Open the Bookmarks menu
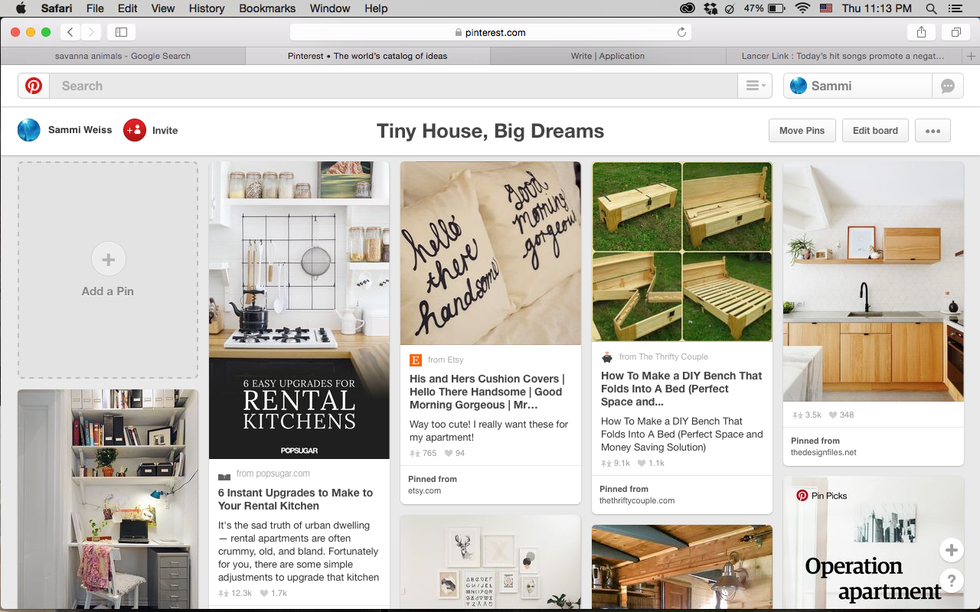This screenshot has width=980, height=612. [x=266, y=8]
